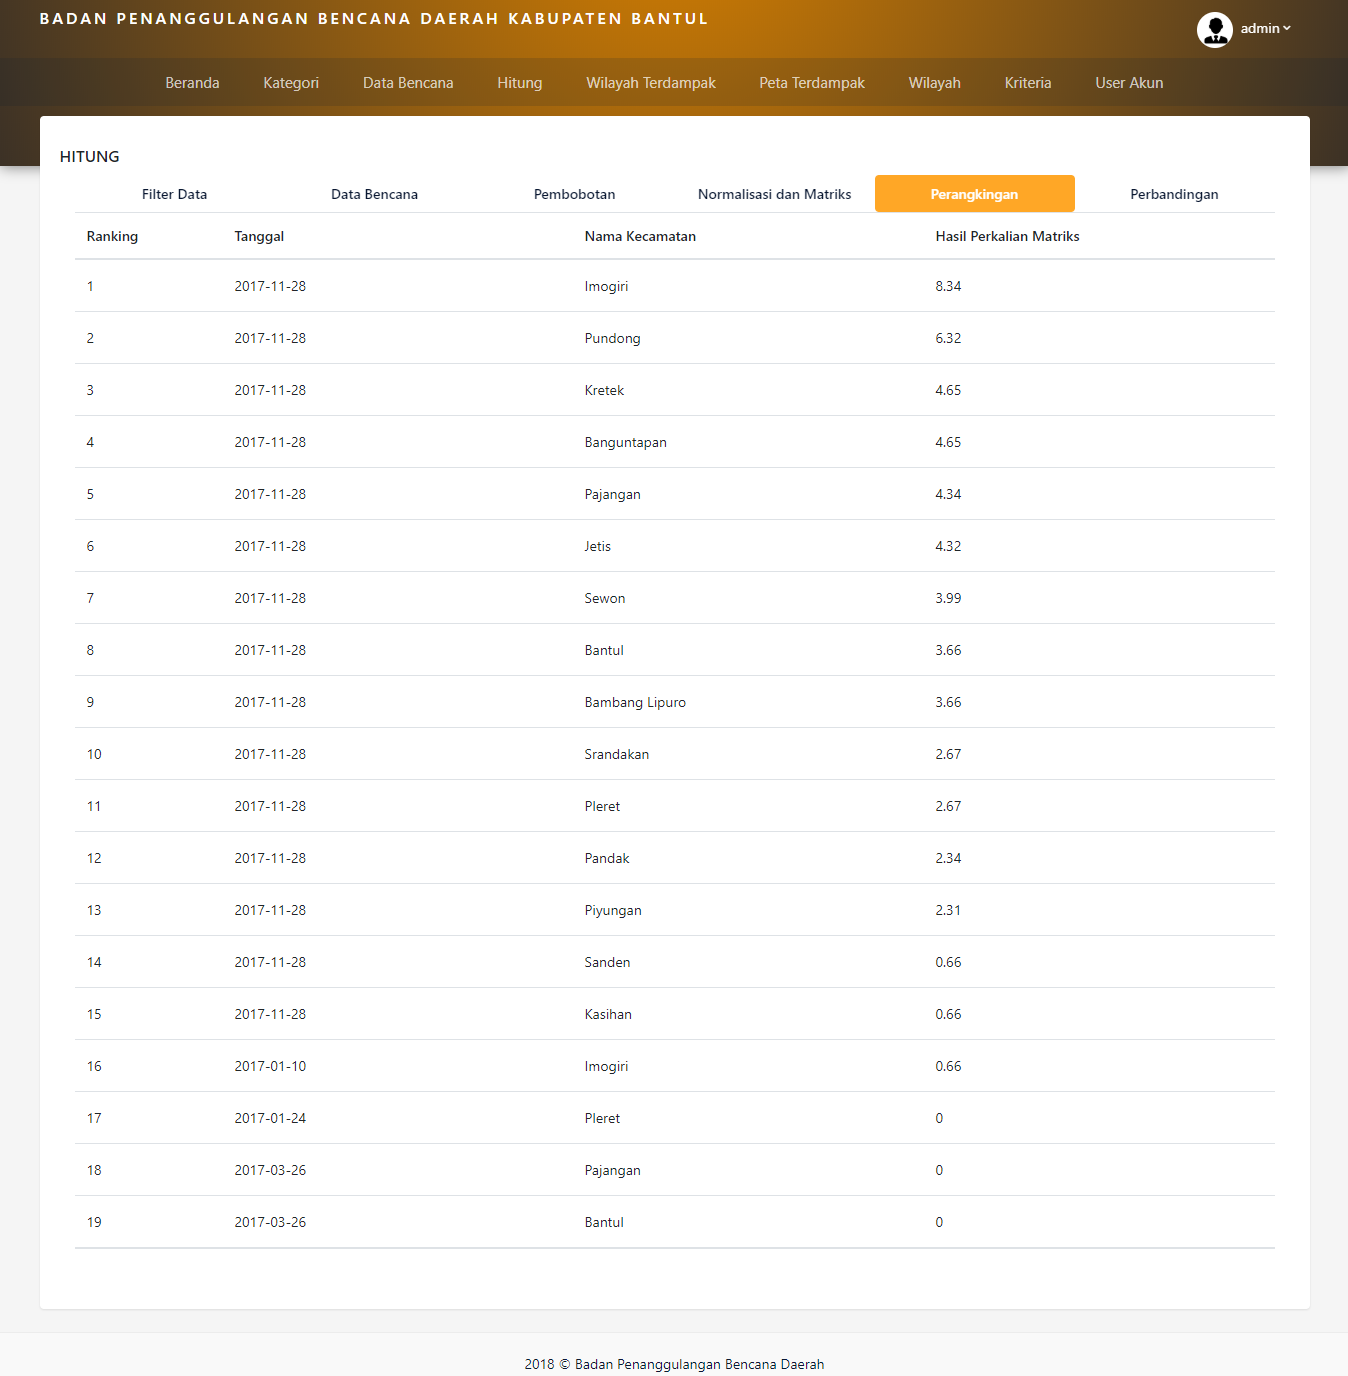Screen dimensions: 1348x1376
Task: Select the Normalisasi dan Matriks tab
Action: (x=775, y=194)
